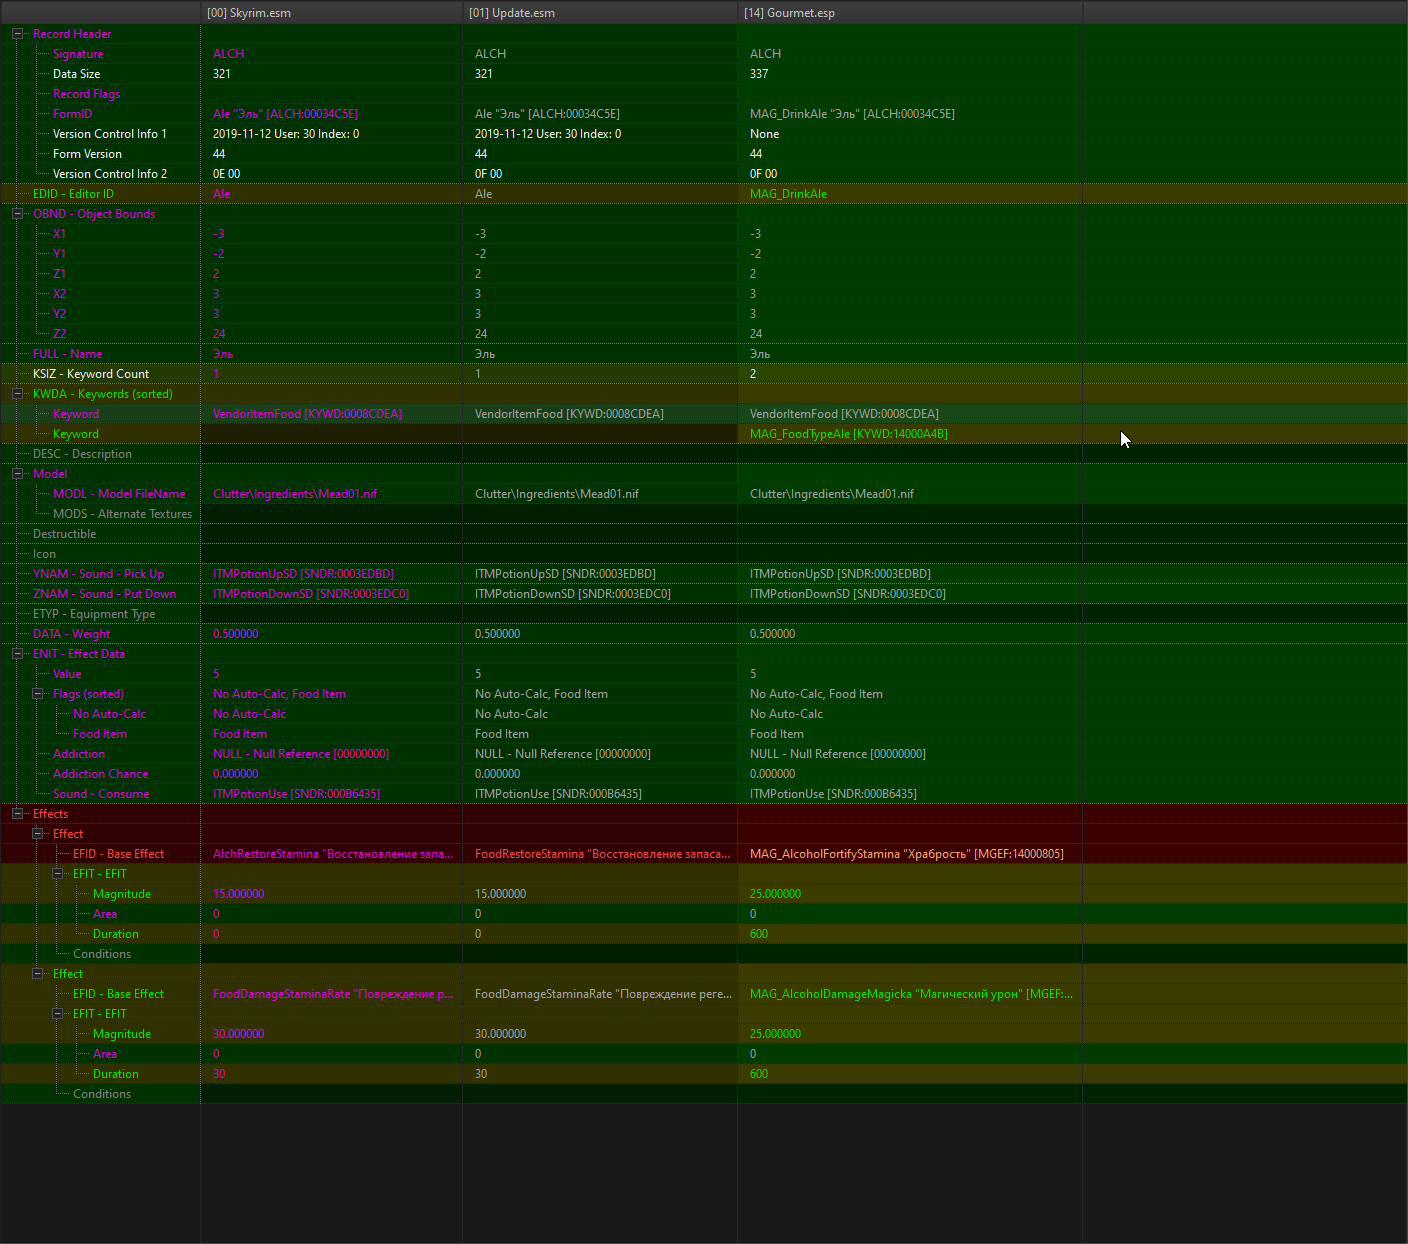Select ZNAM - Sound - Put Down row

click(104, 594)
